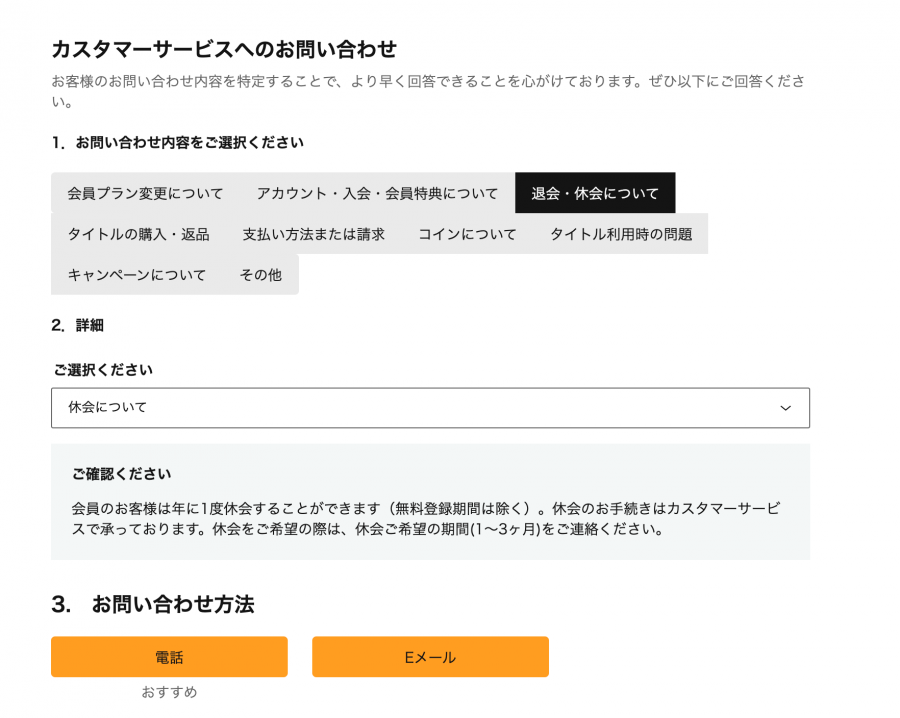Click the dropdown chevron arrow
This screenshot has height=718, width=900.
pos(785,408)
